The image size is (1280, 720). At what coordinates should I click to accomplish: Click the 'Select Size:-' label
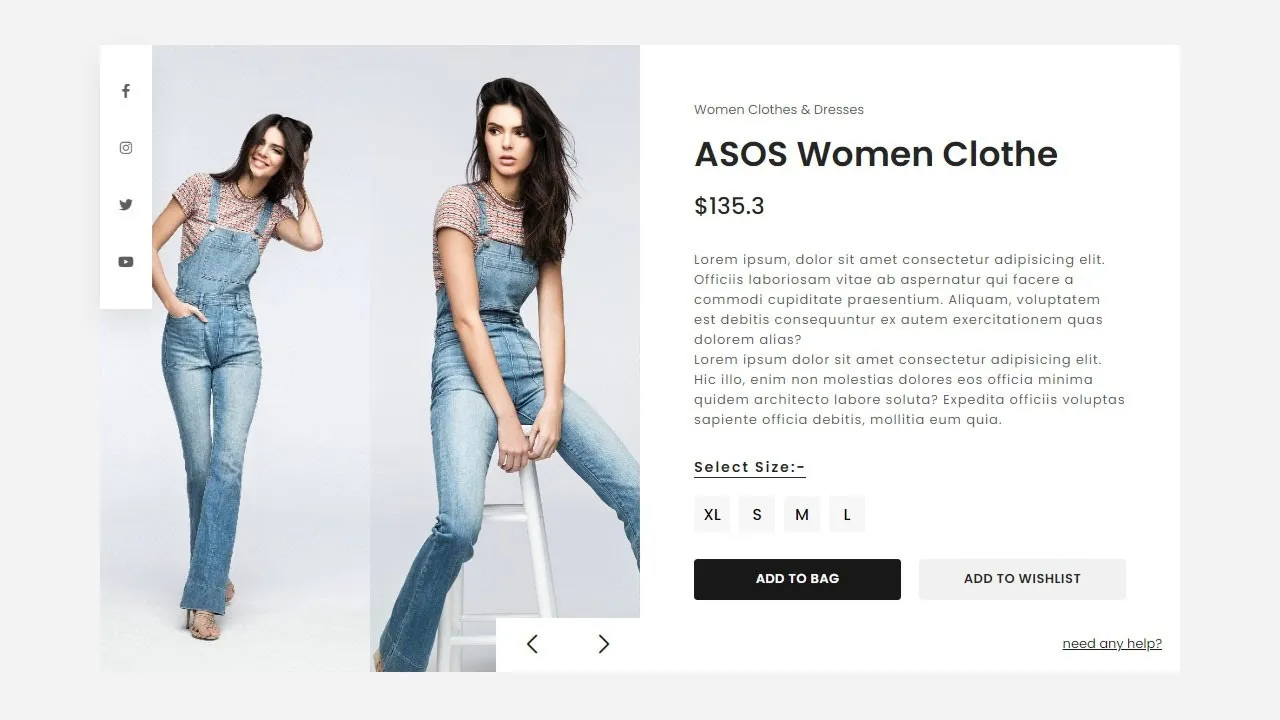(x=750, y=467)
